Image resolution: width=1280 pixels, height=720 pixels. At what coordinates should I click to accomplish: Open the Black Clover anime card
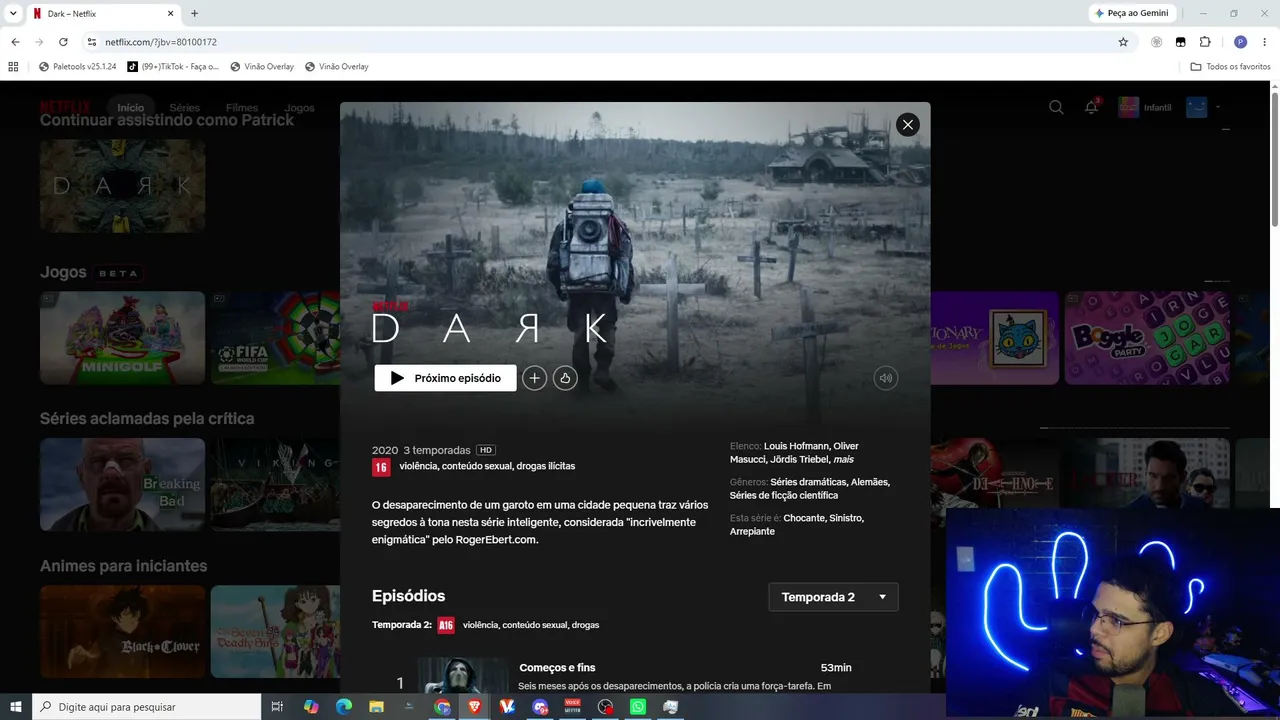(122, 632)
